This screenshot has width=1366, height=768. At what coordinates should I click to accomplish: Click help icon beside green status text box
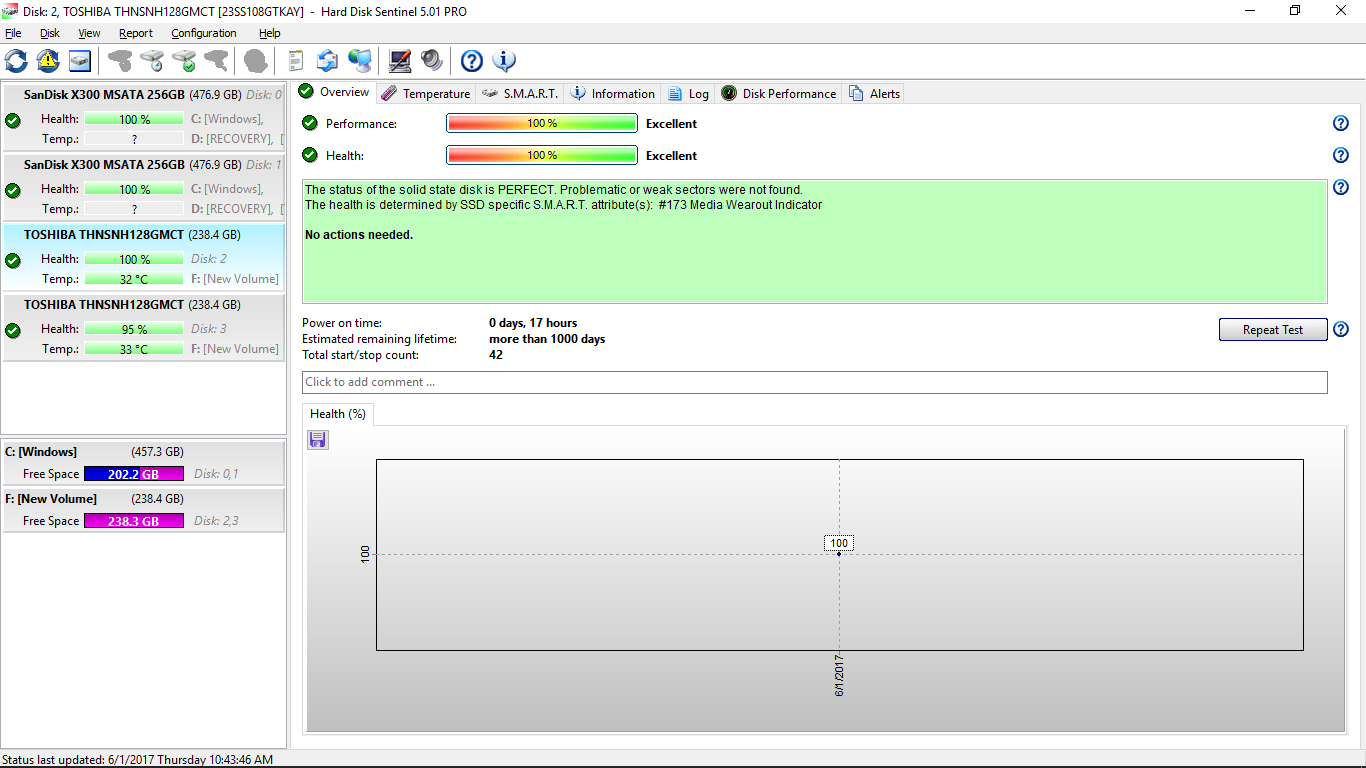[1341, 187]
